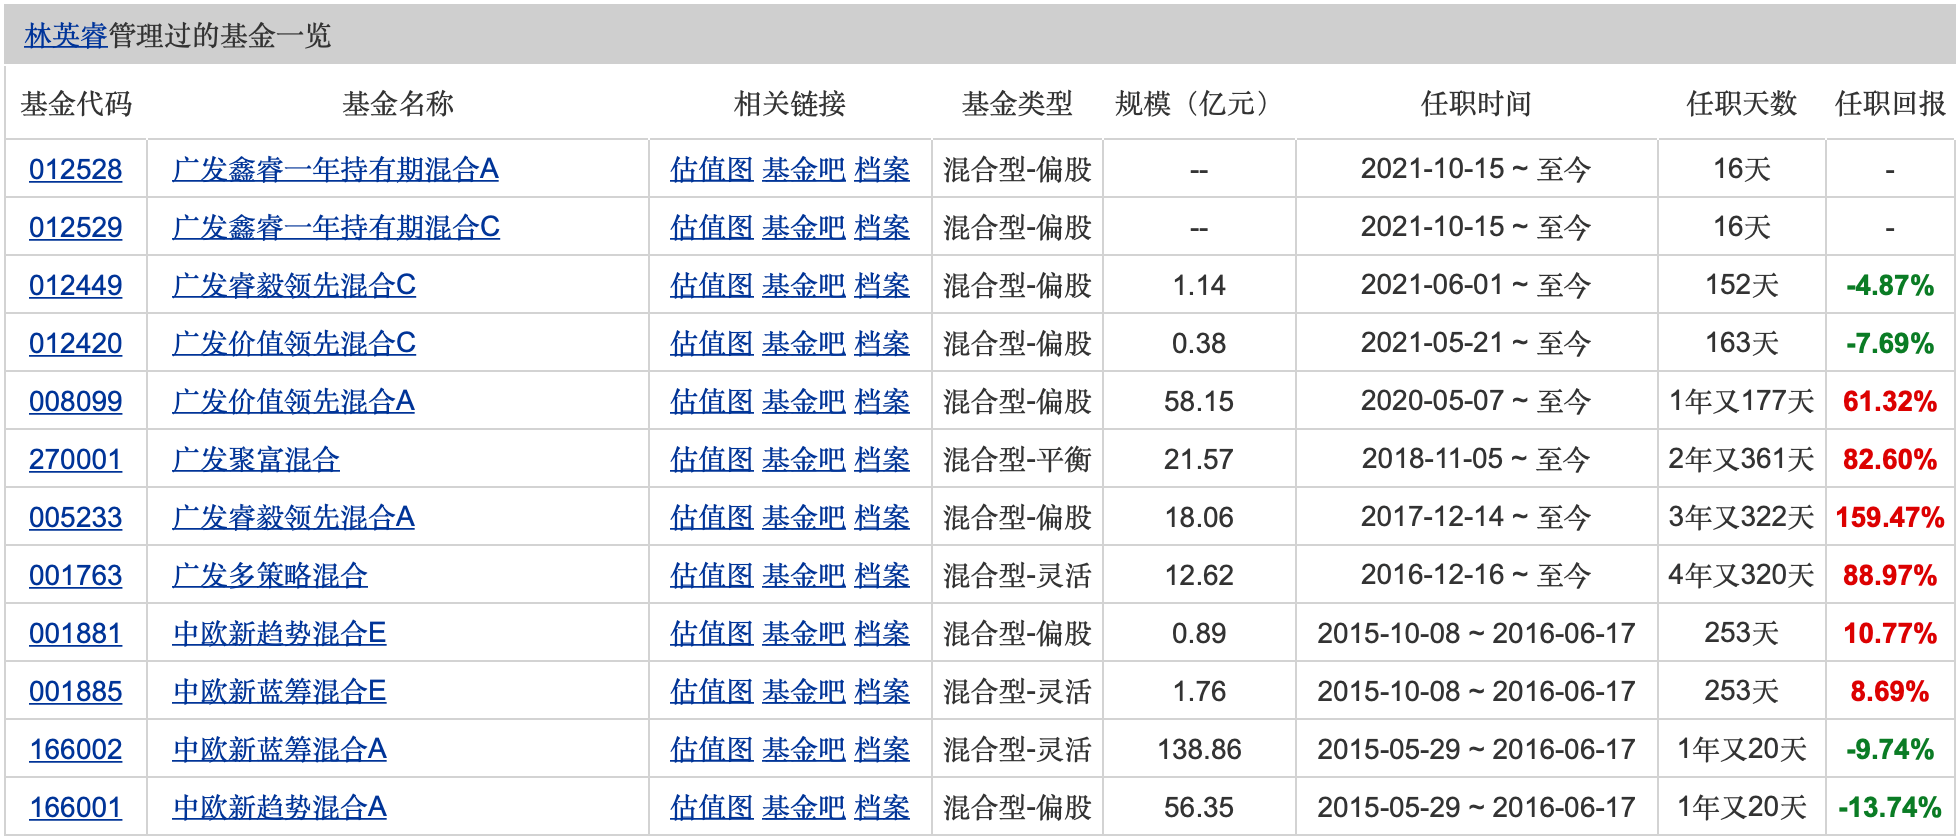
Task: Open fund code 270001 link
Action: coord(76,460)
